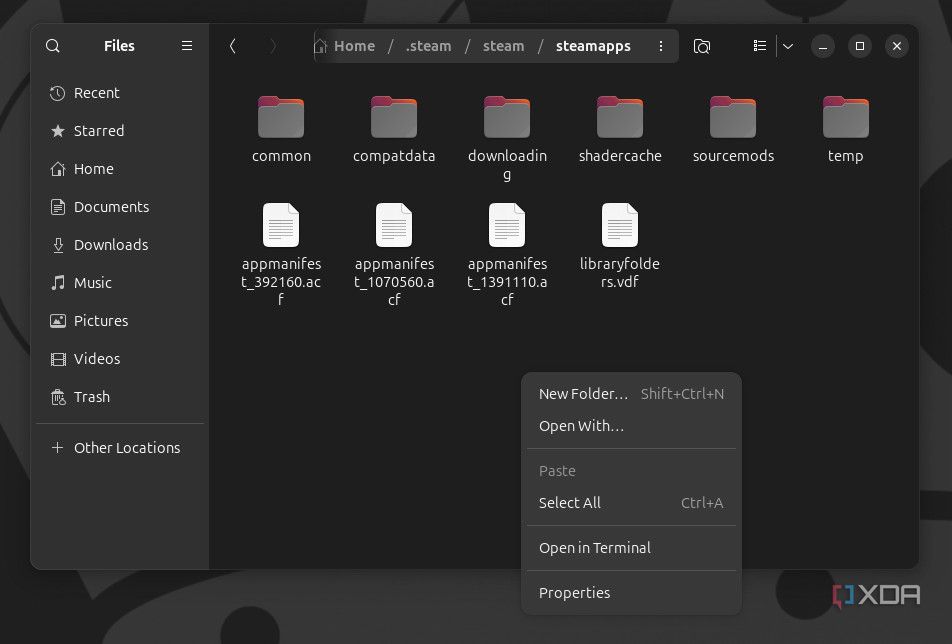Open Trash in the sidebar
Viewport: 952px width, 644px height.
pos(120,397)
